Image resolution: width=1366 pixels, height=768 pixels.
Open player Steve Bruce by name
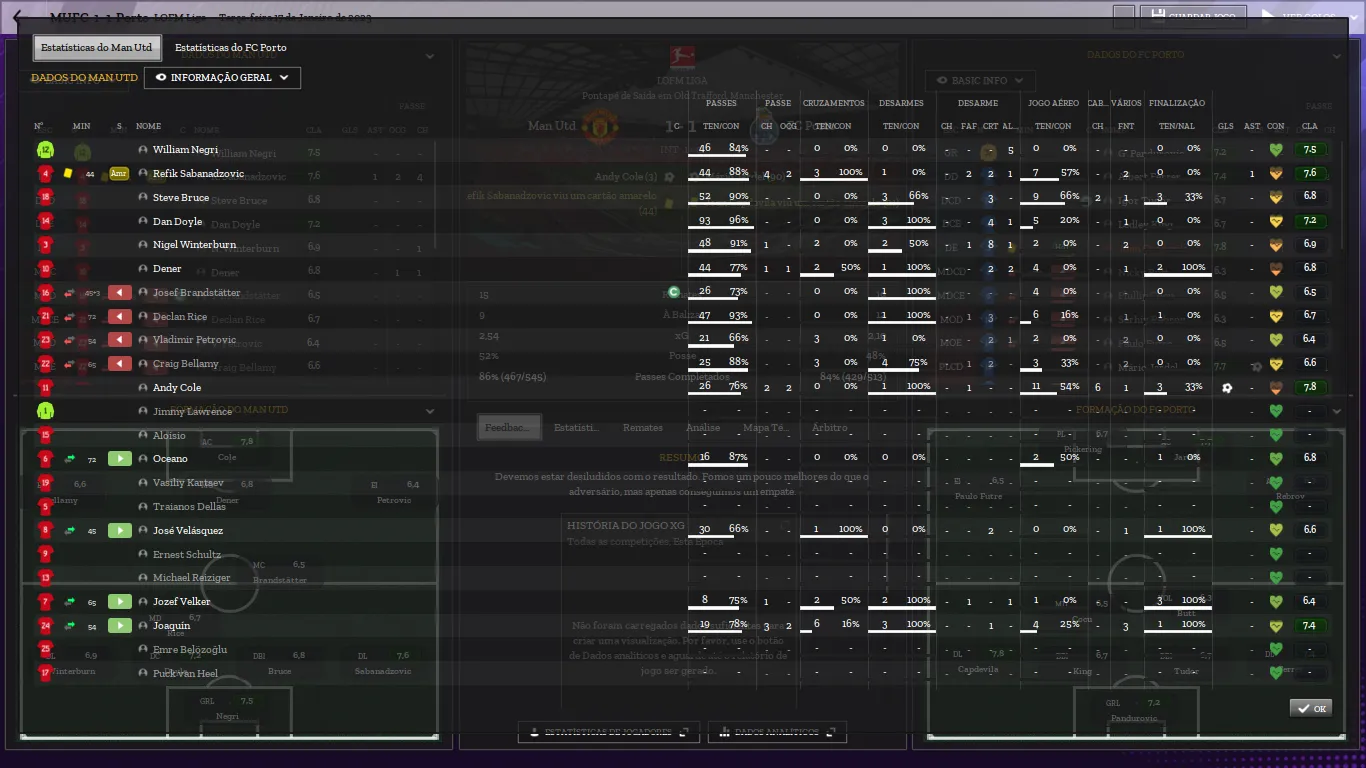point(181,198)
